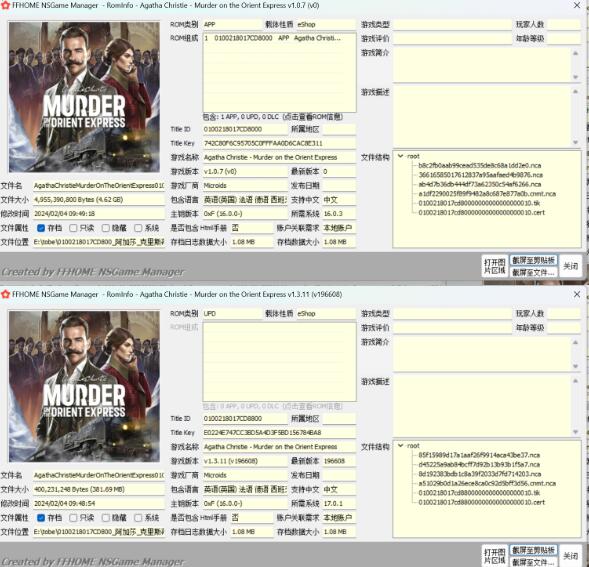Collapse the root node in upper file tree
The width and height of the screenshot is (589, 567).
[400, 156]
